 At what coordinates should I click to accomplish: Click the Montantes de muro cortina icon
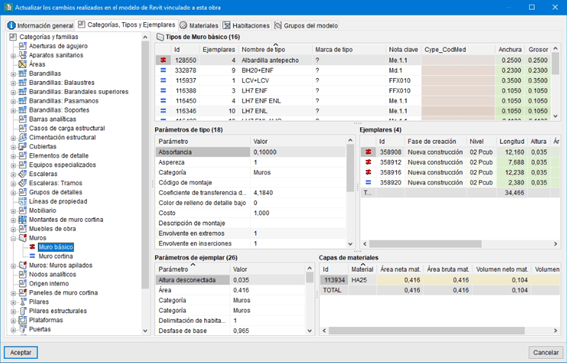(22, 219)
